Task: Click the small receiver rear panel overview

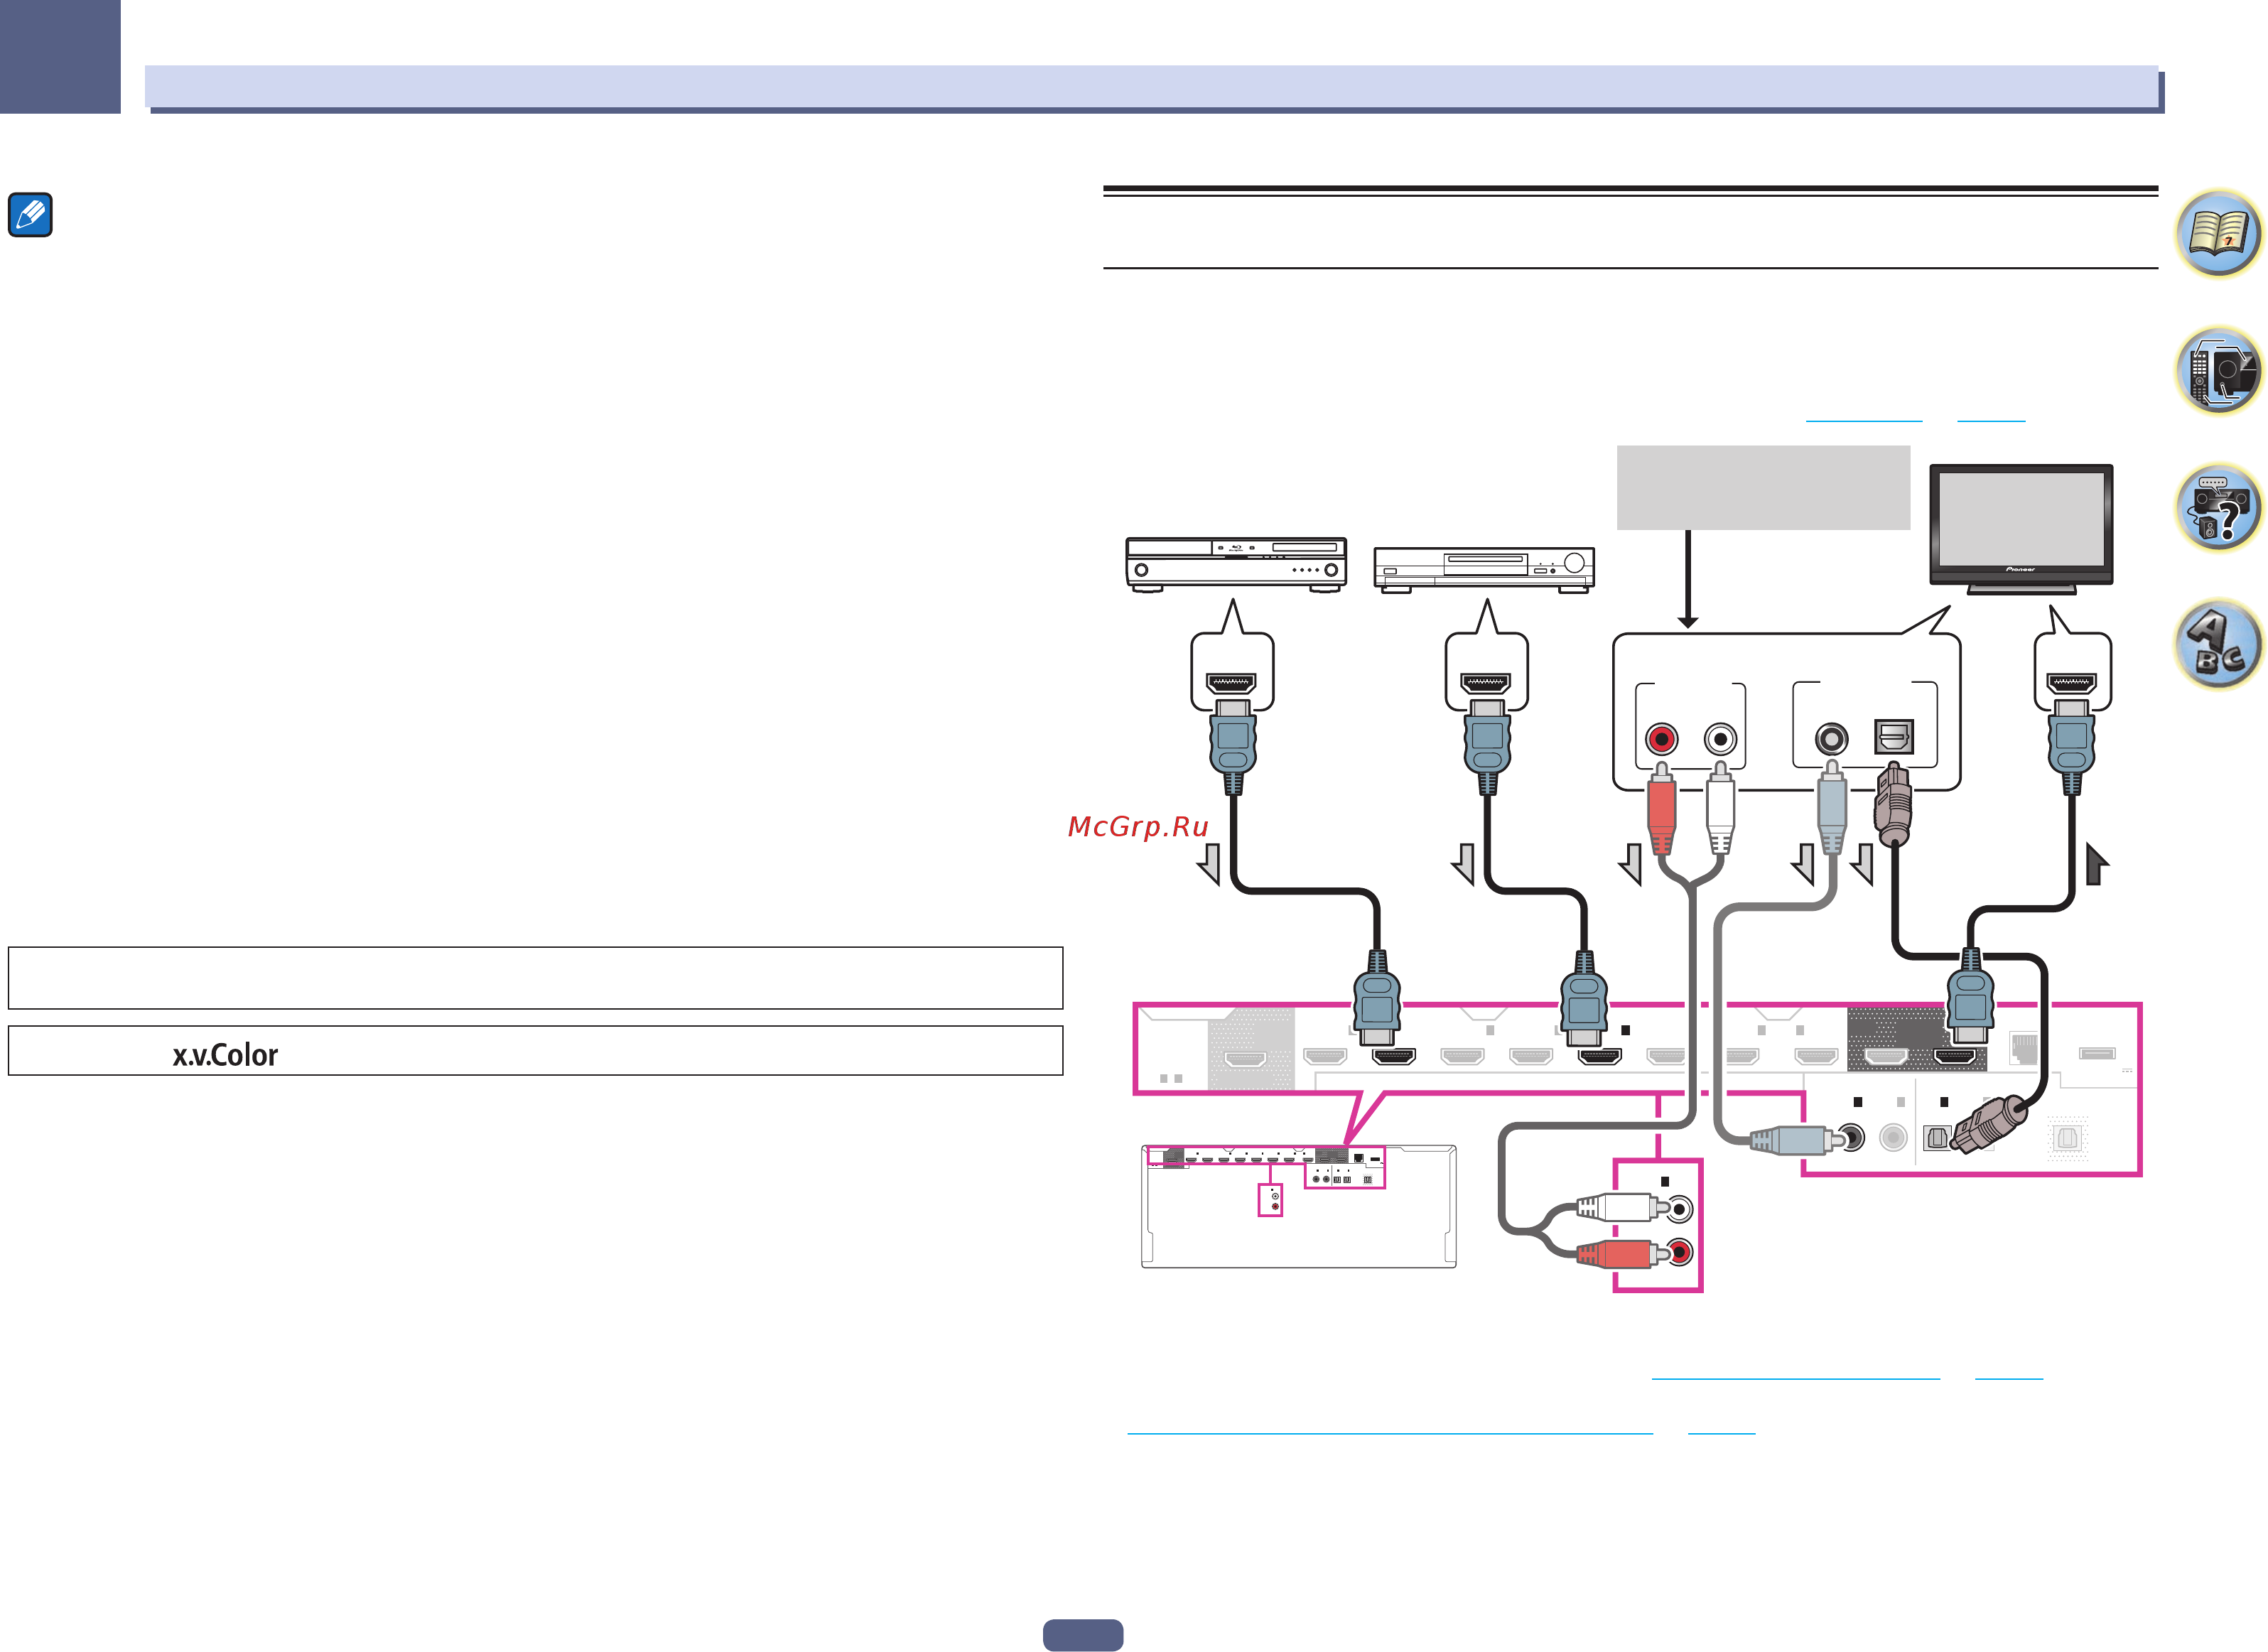Action: coord(1298,1206)
